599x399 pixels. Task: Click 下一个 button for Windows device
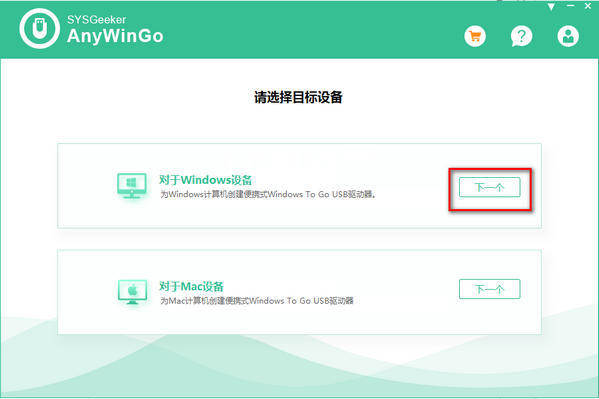(489, 187)
